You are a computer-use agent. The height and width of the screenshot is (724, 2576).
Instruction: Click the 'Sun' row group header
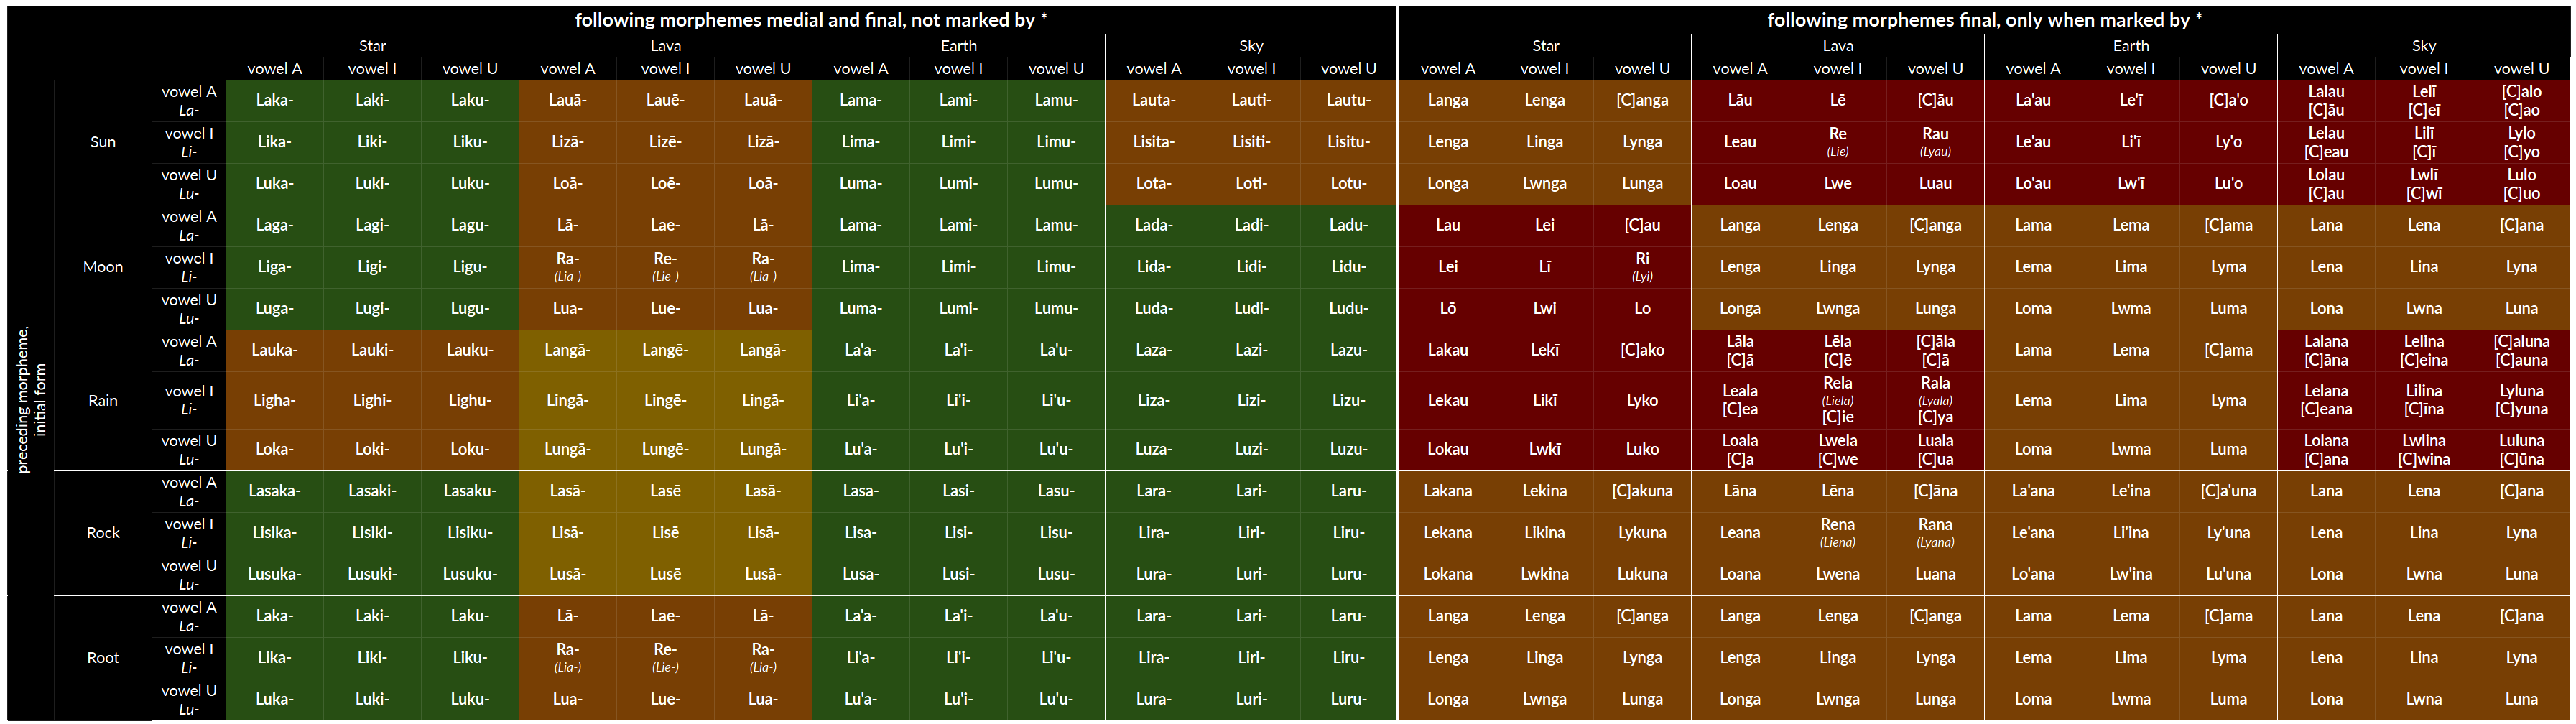(x=103, y=142)
